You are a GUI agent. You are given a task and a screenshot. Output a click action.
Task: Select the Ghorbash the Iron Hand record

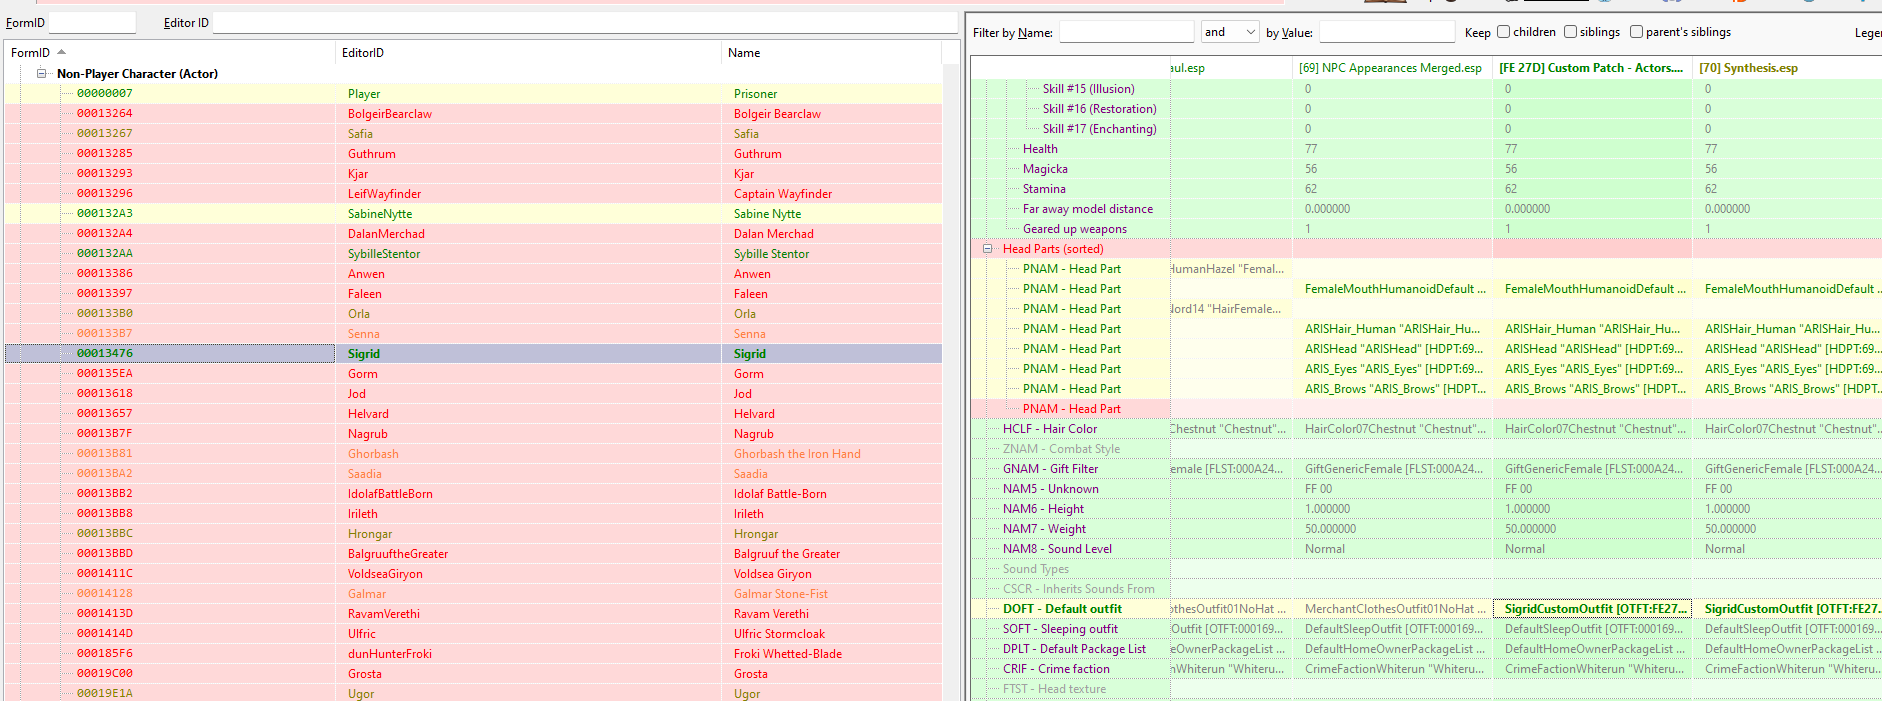point(473,453)
